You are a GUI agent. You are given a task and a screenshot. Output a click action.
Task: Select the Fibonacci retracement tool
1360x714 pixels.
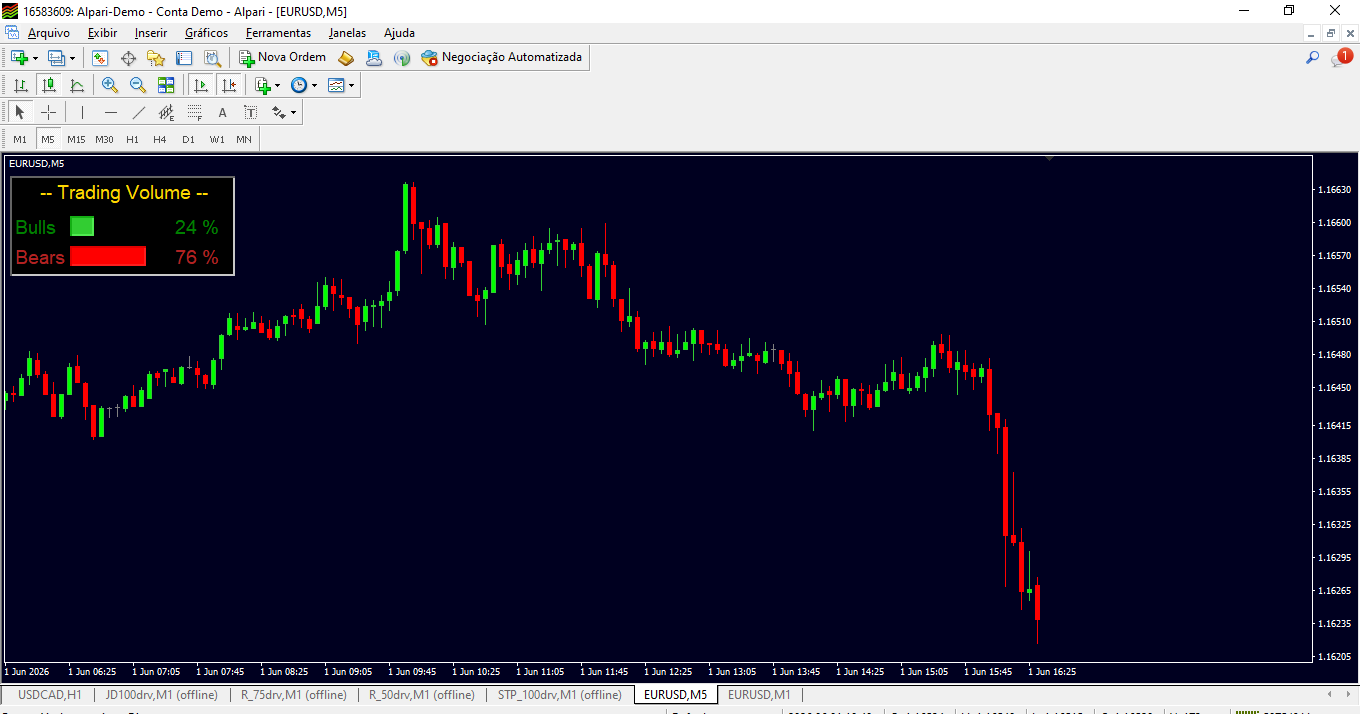[x=195, y=112]
